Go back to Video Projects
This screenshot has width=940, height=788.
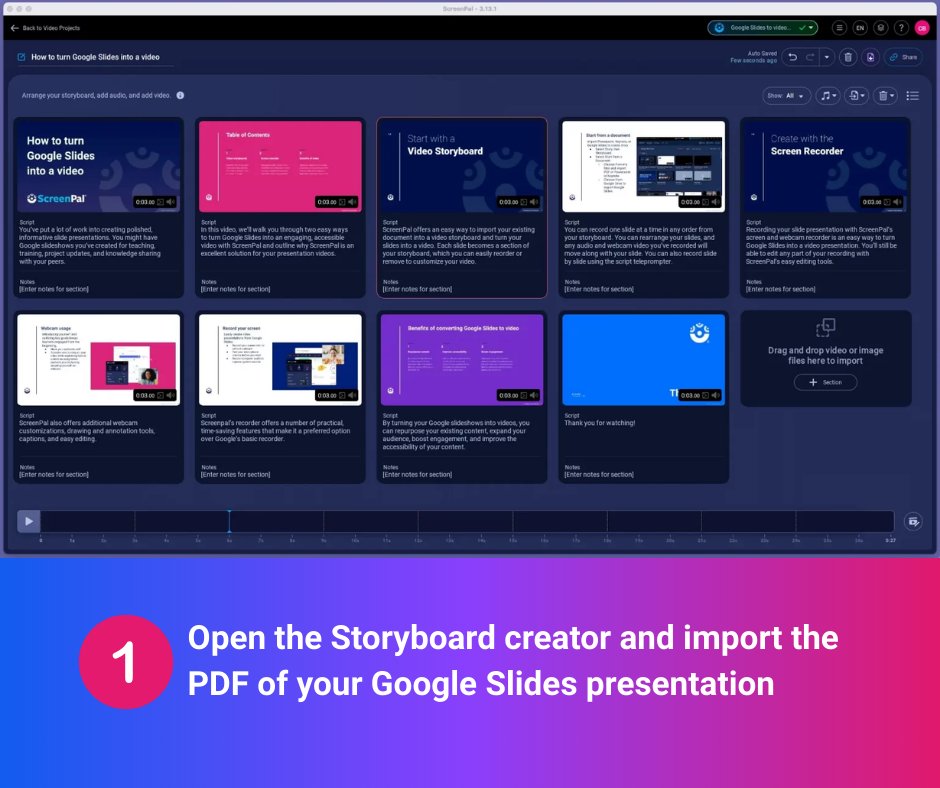pos(45,28)
